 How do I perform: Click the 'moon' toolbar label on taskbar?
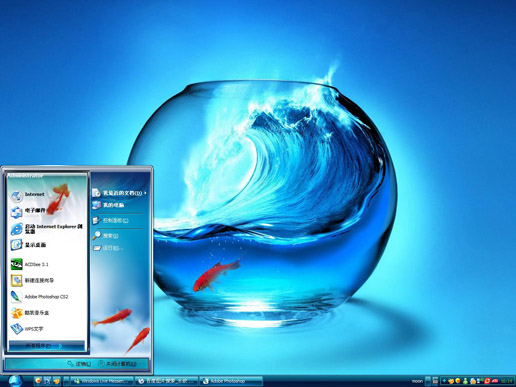(417, 381)
